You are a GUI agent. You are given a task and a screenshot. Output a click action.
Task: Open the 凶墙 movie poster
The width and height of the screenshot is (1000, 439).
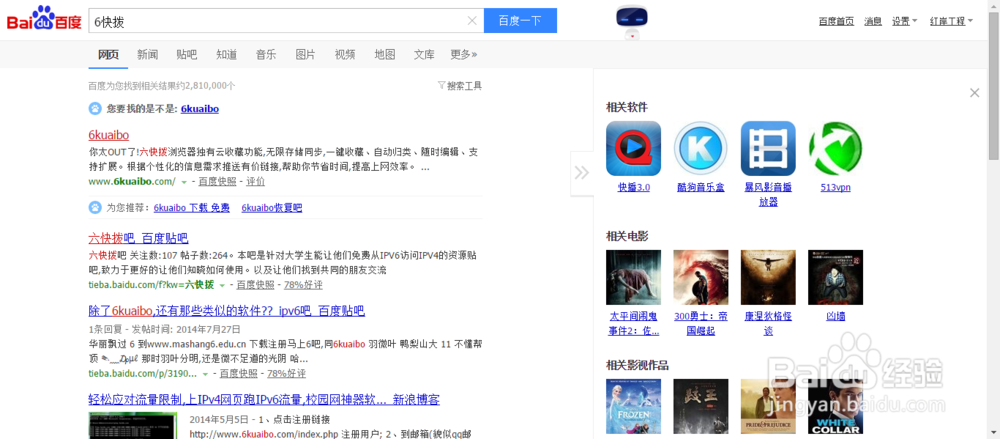[x=835, y=277]
